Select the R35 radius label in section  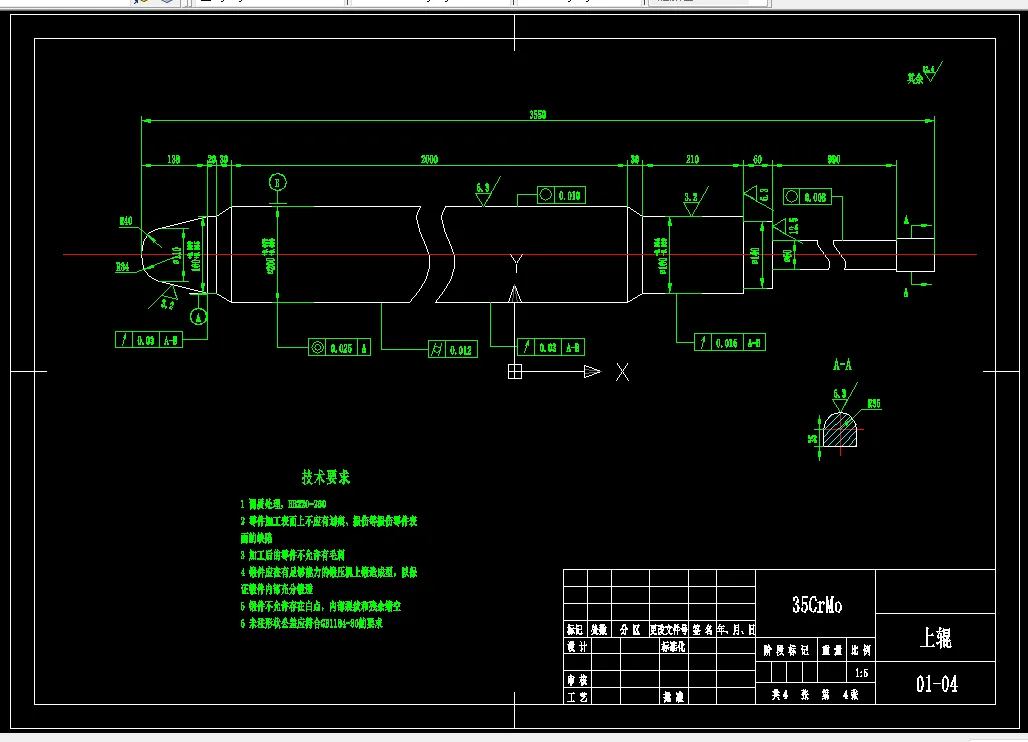point(874,404)
